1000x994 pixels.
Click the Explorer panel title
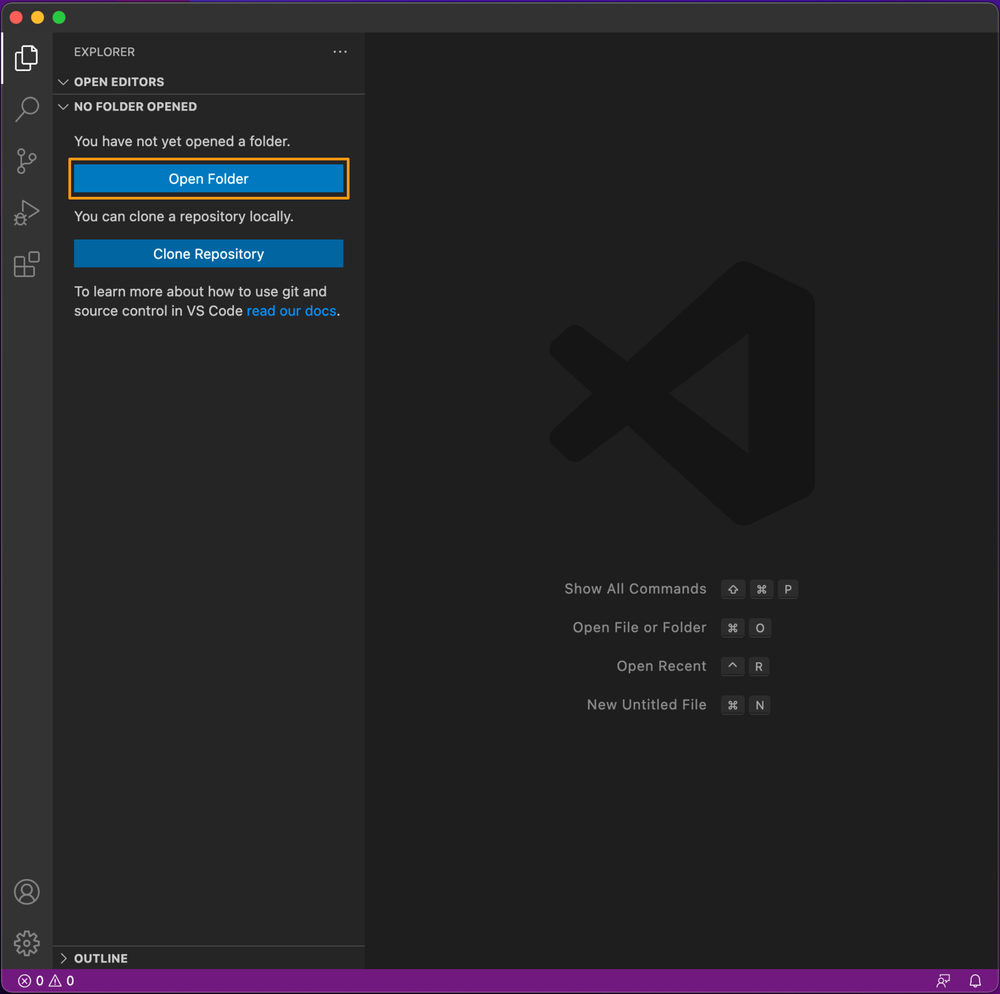[104, 52]
